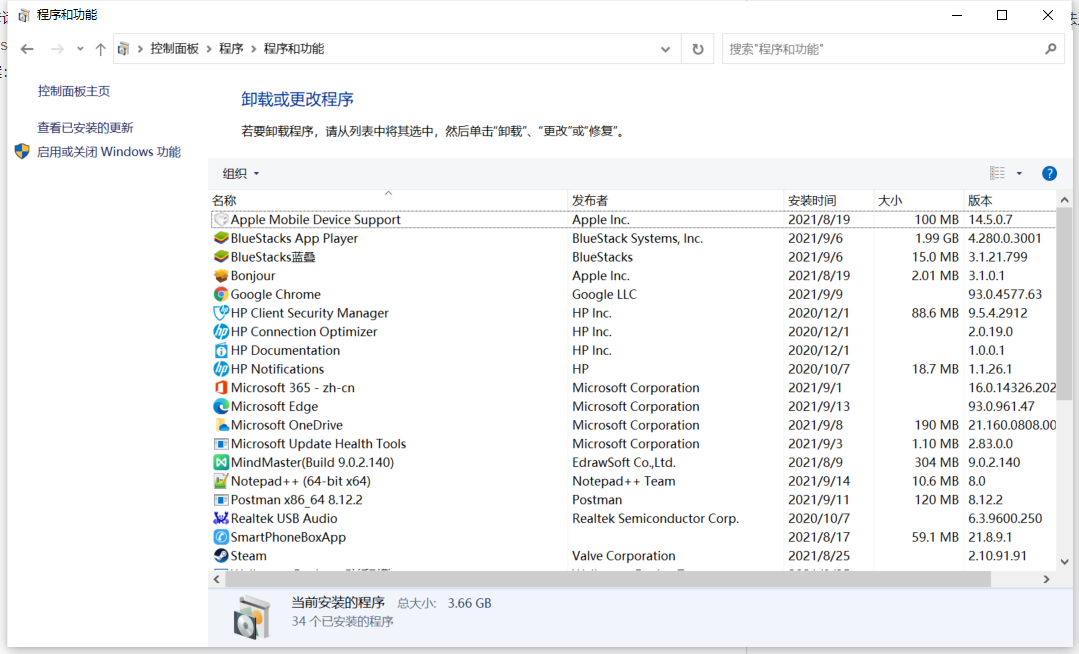The image size is (1079, 654).
Task: Click the Microsoft Edge icon
Action: (x=221, y=406)
